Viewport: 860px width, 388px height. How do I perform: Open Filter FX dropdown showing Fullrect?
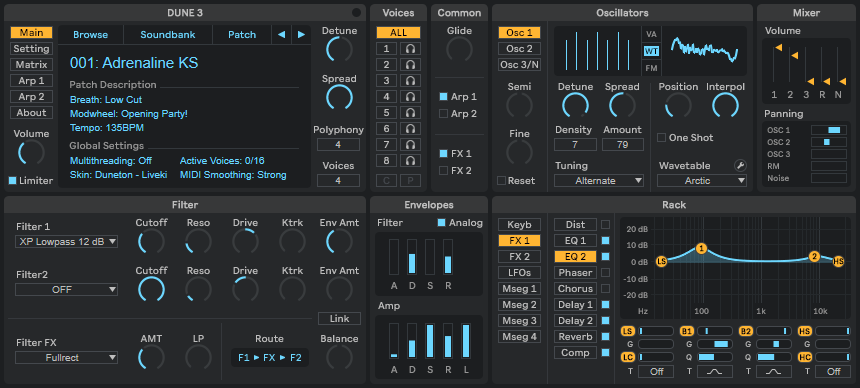pyautogui.click(x=66, y=358)
